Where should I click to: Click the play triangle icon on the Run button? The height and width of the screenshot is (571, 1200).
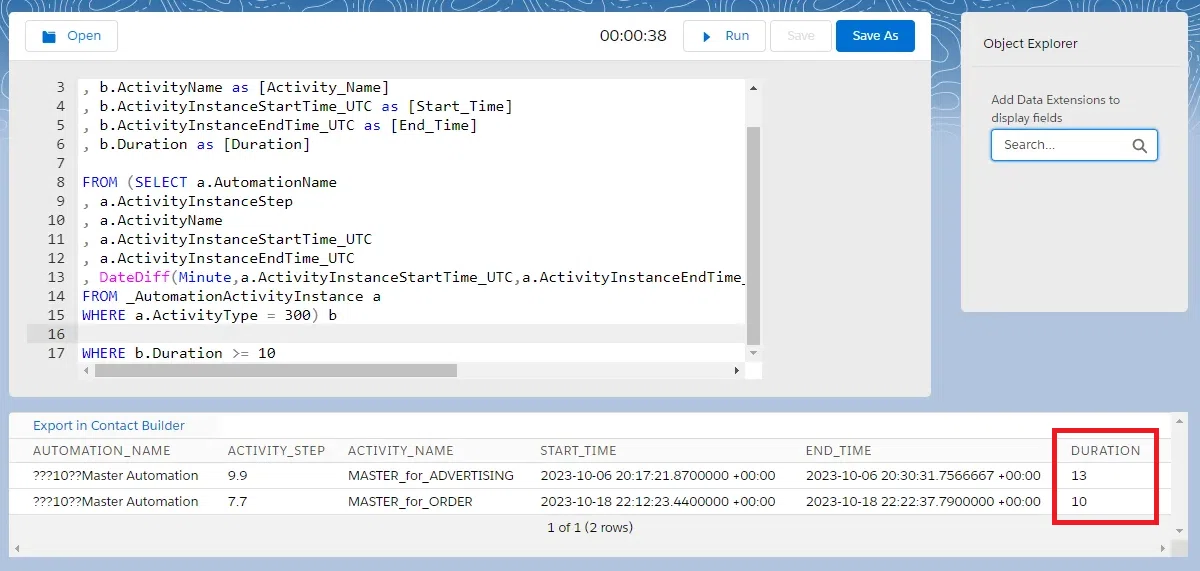point(706,36)
